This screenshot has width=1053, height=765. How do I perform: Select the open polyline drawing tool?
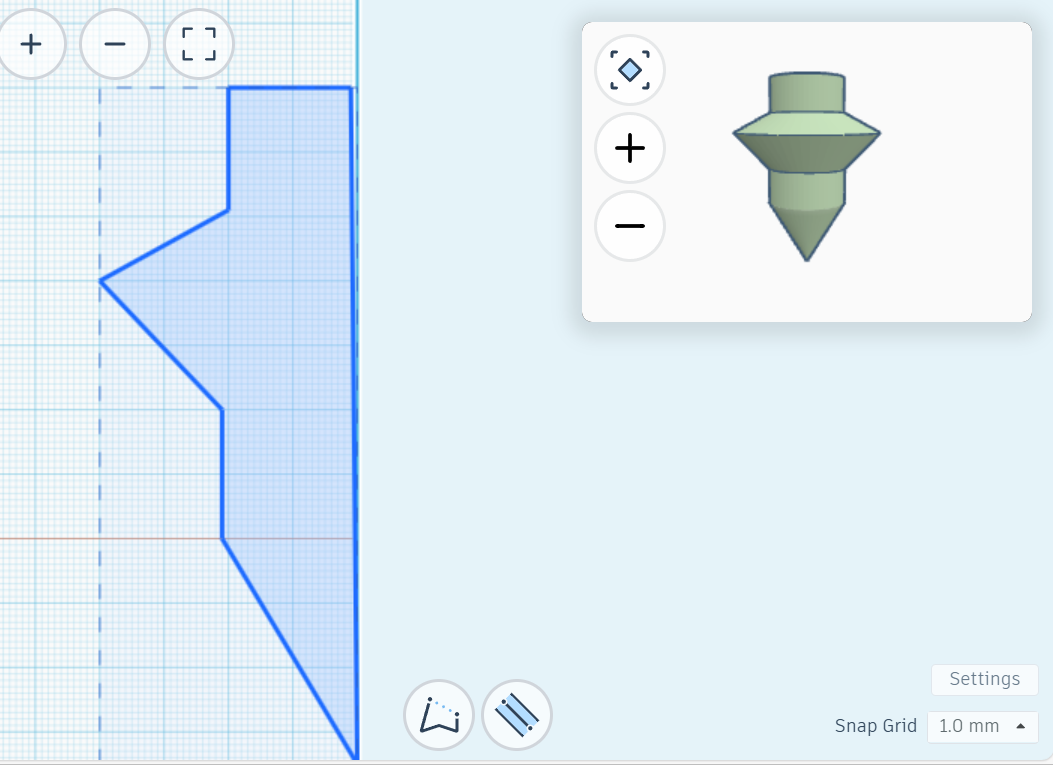point(439,715)
